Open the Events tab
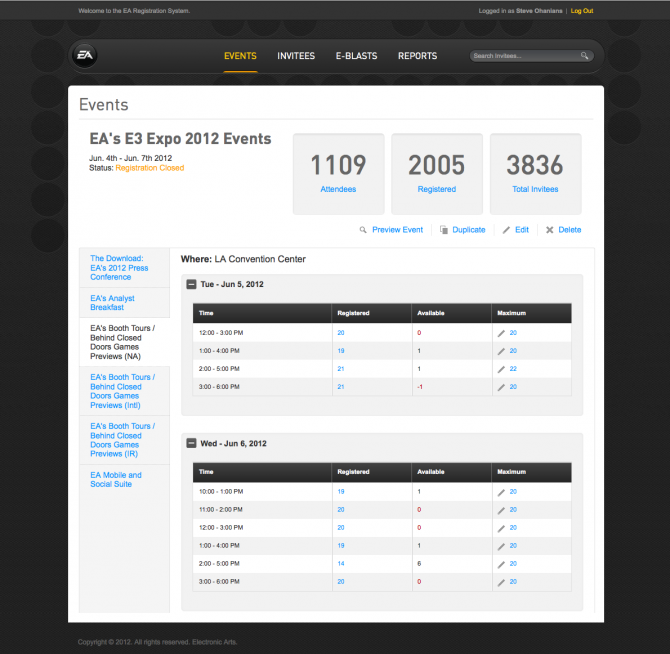This screenshot has height=654, width=670. (x=240, y=56)
